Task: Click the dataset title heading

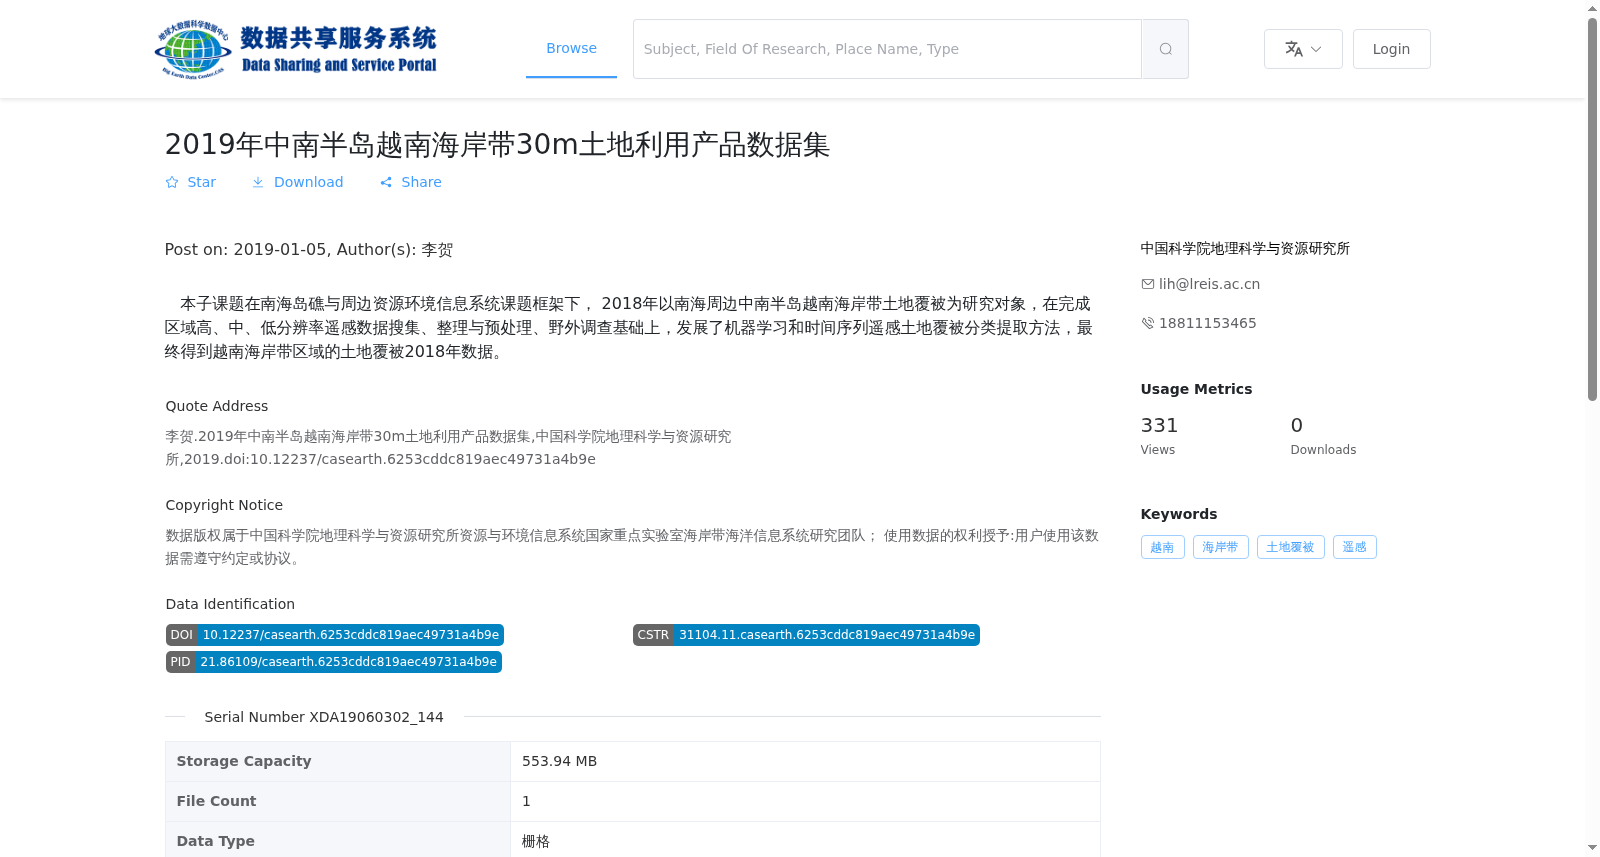Action: [x=497, y=145]
